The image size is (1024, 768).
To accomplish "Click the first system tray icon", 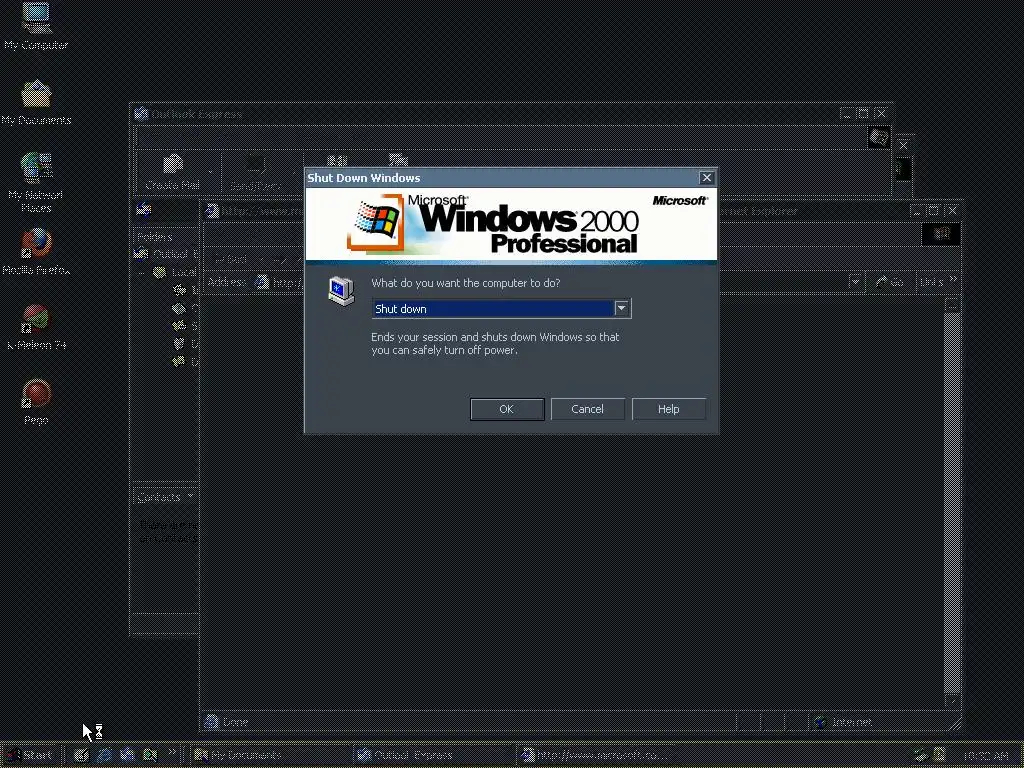I will coord(921,756).
